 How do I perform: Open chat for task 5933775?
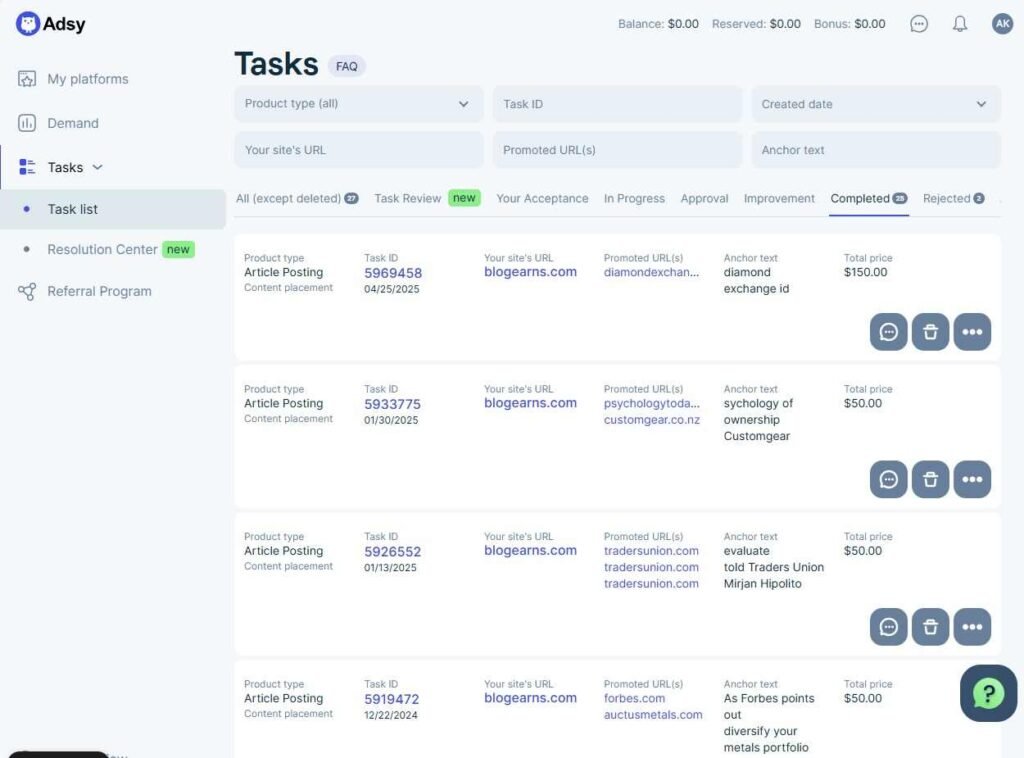click(888, 479)
